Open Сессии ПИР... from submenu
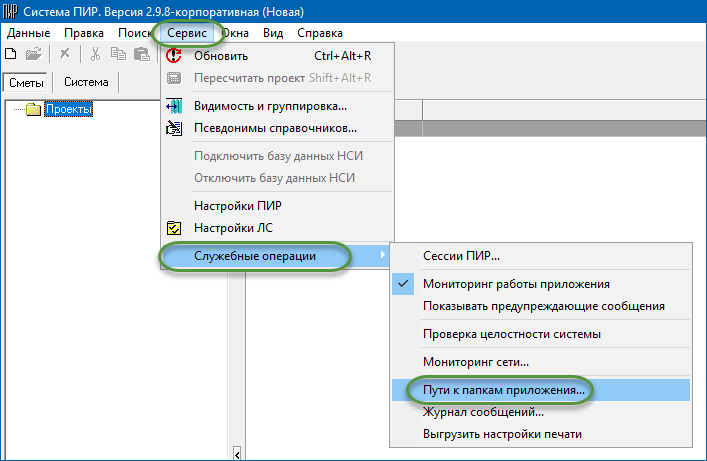The image size is (707, 461). point(541,256)
